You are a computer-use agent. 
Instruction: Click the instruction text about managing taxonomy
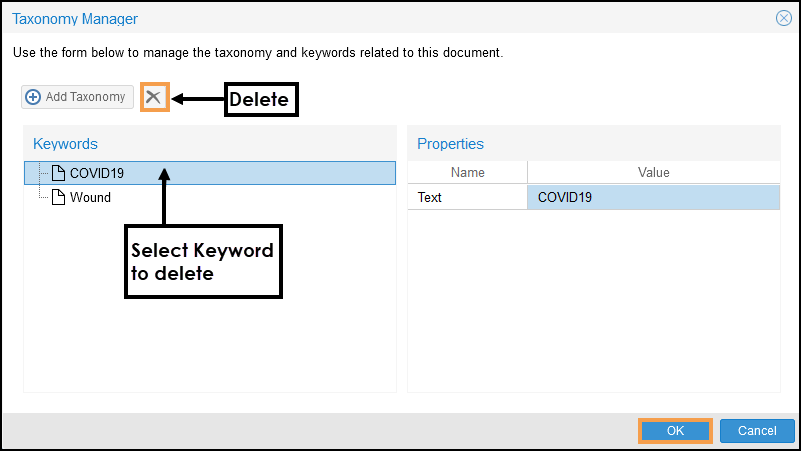(x=257, y=52)
